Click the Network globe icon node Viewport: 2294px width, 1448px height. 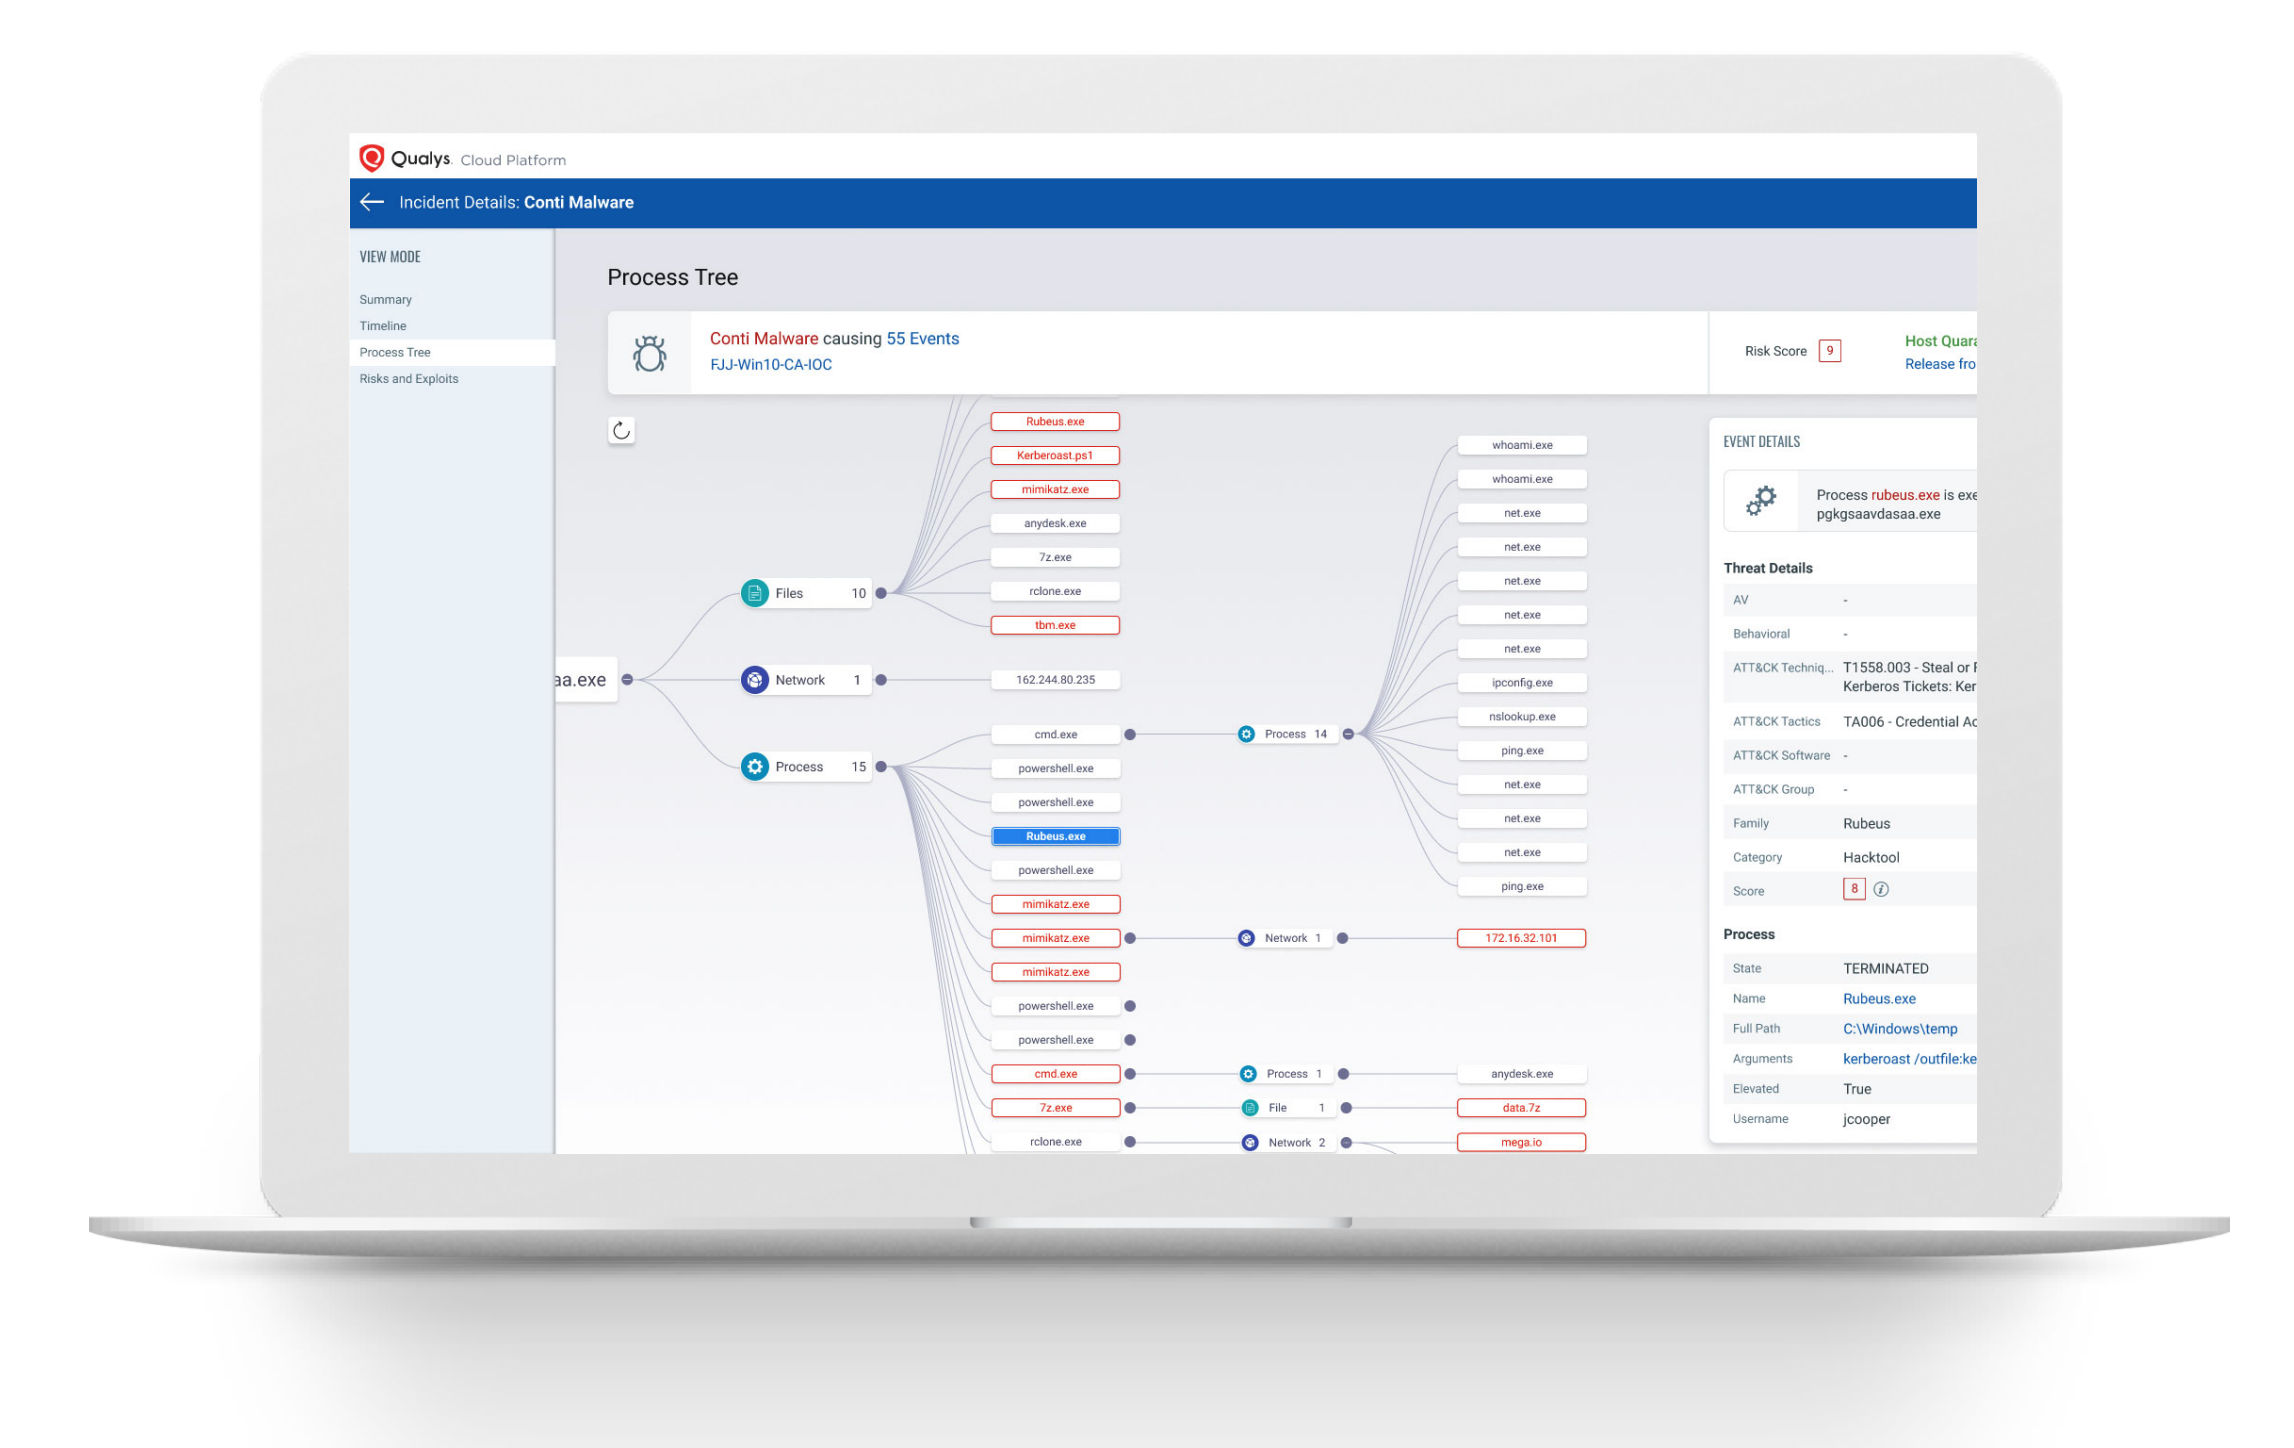(755, 679)
